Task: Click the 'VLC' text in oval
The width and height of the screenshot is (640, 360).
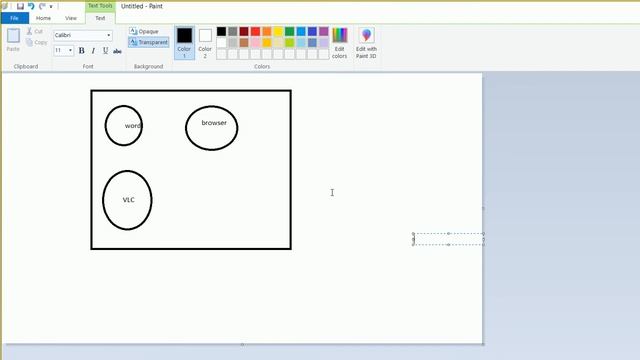Action: tap(129, 200)
